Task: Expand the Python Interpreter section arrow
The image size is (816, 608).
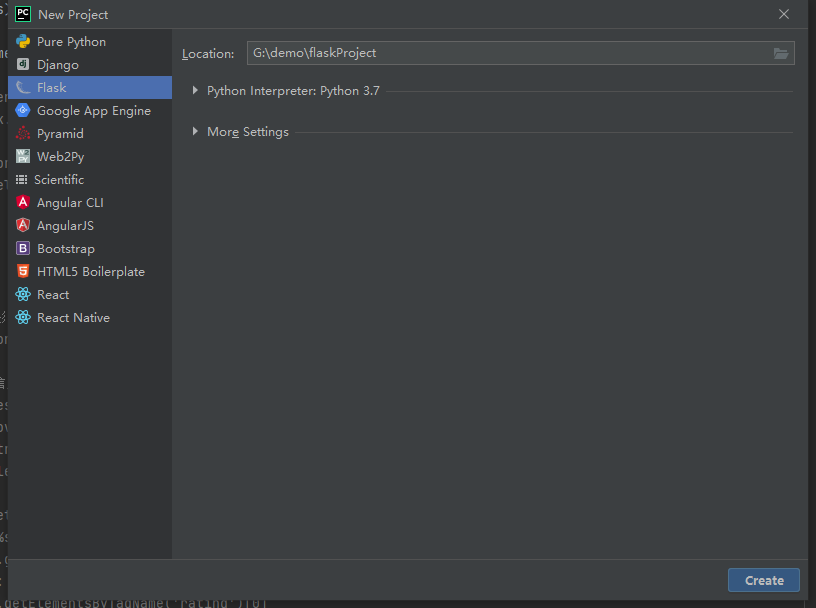Action: [x=195, y=90]
